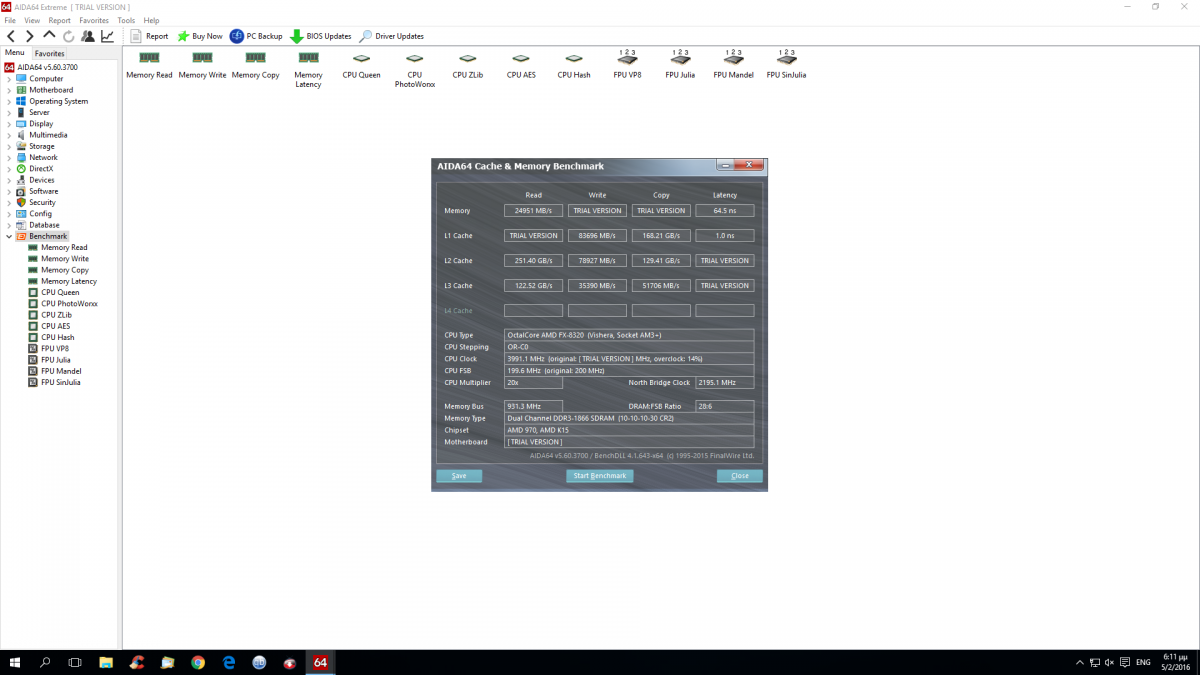The width and height of the screenshot is (1200, 675).
Task: Click the Memory Latency 64.5 ns result field
Action: click(725, 211)
